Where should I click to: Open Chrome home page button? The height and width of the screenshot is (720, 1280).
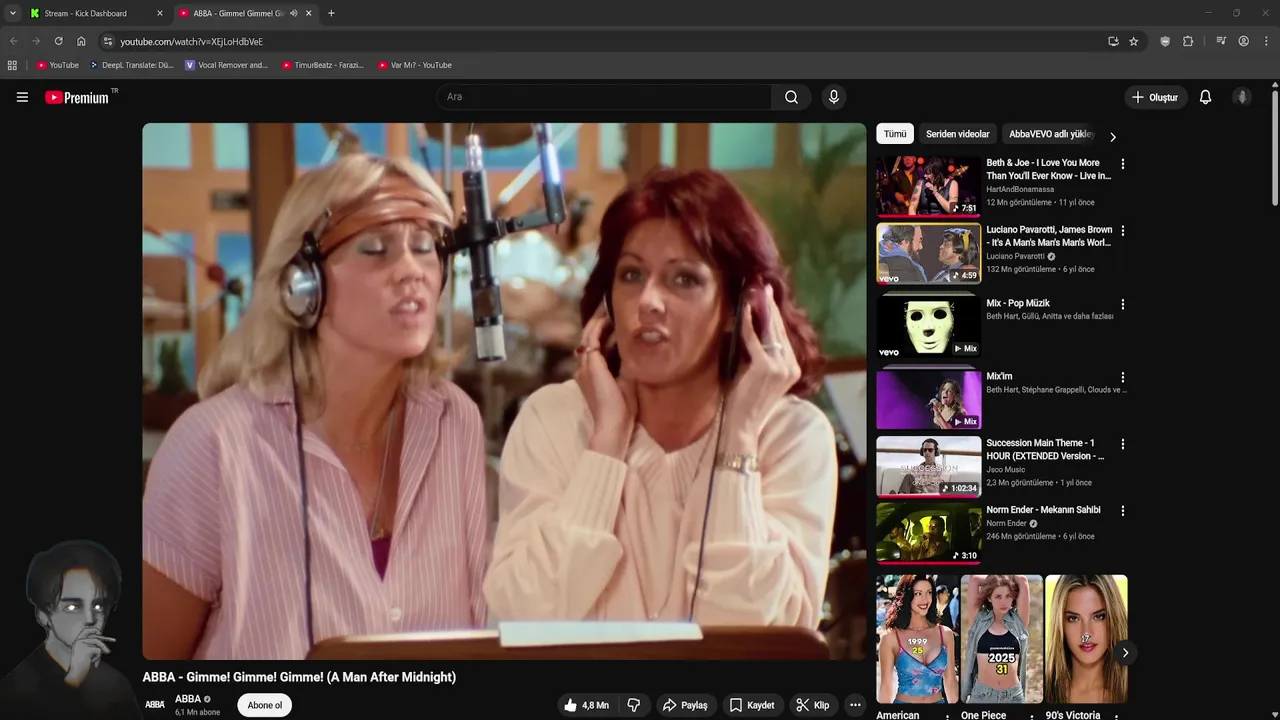[81, 41]
